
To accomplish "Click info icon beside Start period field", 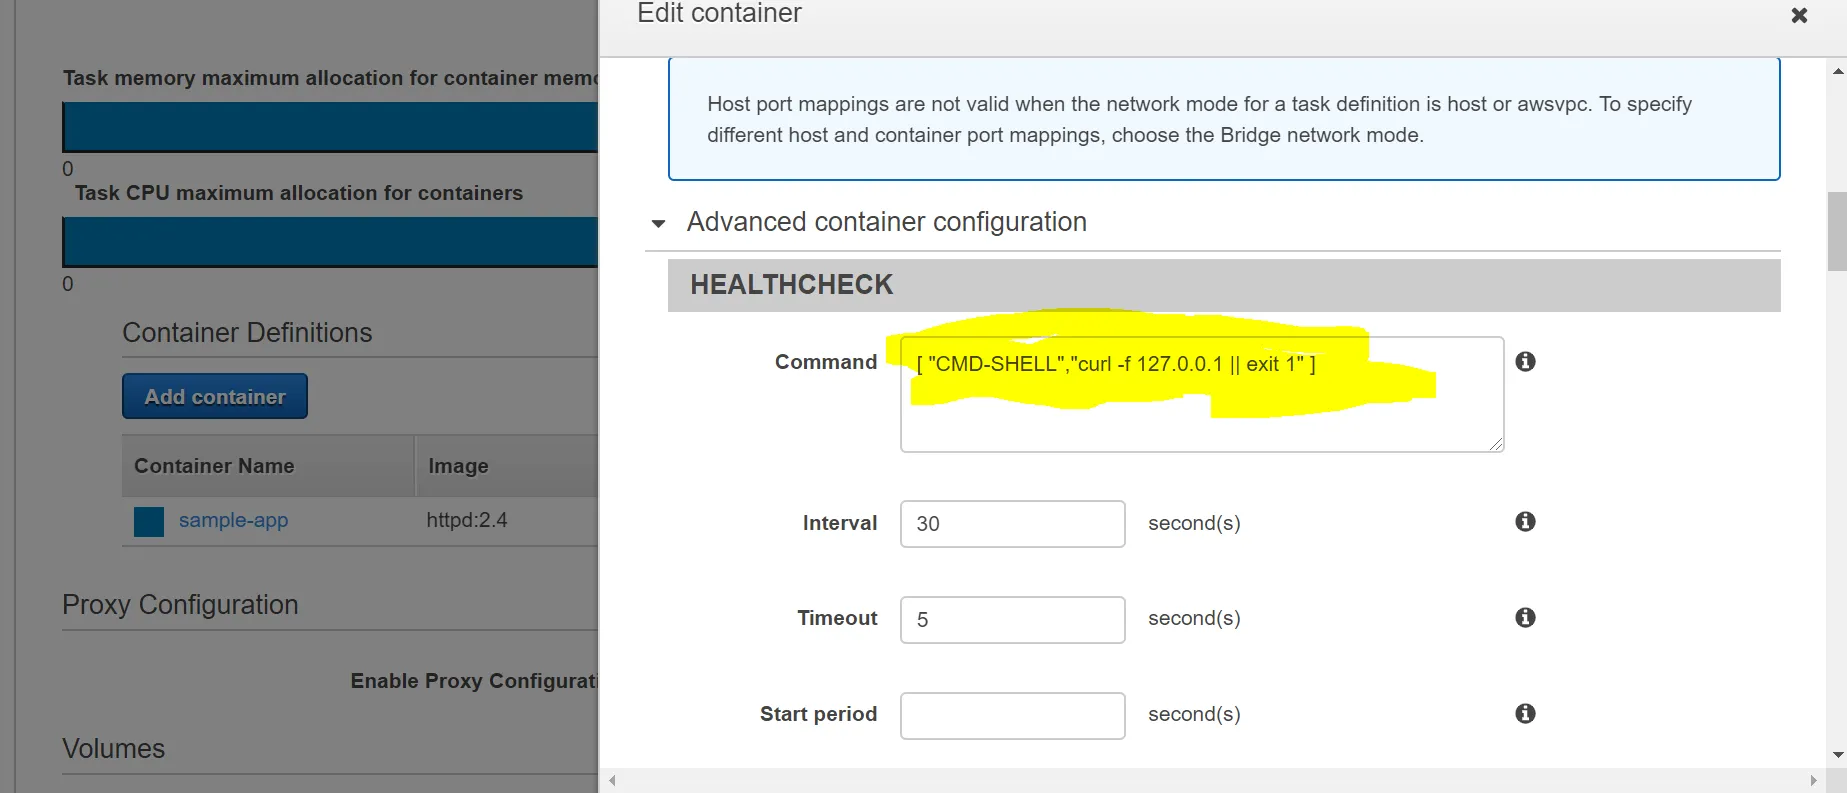I will click(1525, 714).
